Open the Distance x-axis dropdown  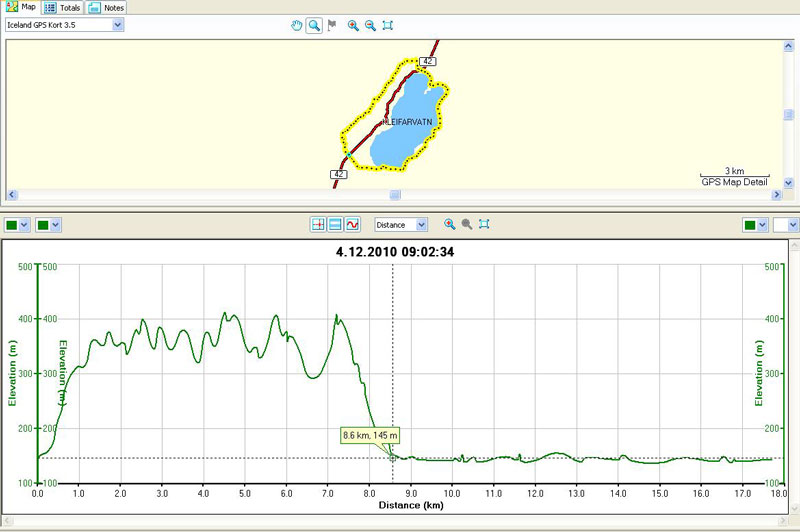(421, 225)
